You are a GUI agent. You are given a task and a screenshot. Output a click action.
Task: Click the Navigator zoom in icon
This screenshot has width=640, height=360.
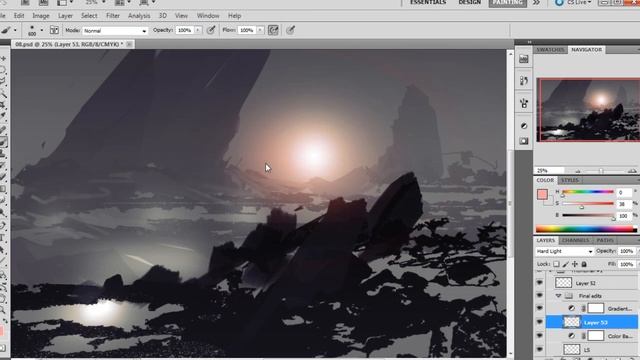point(632,171)
